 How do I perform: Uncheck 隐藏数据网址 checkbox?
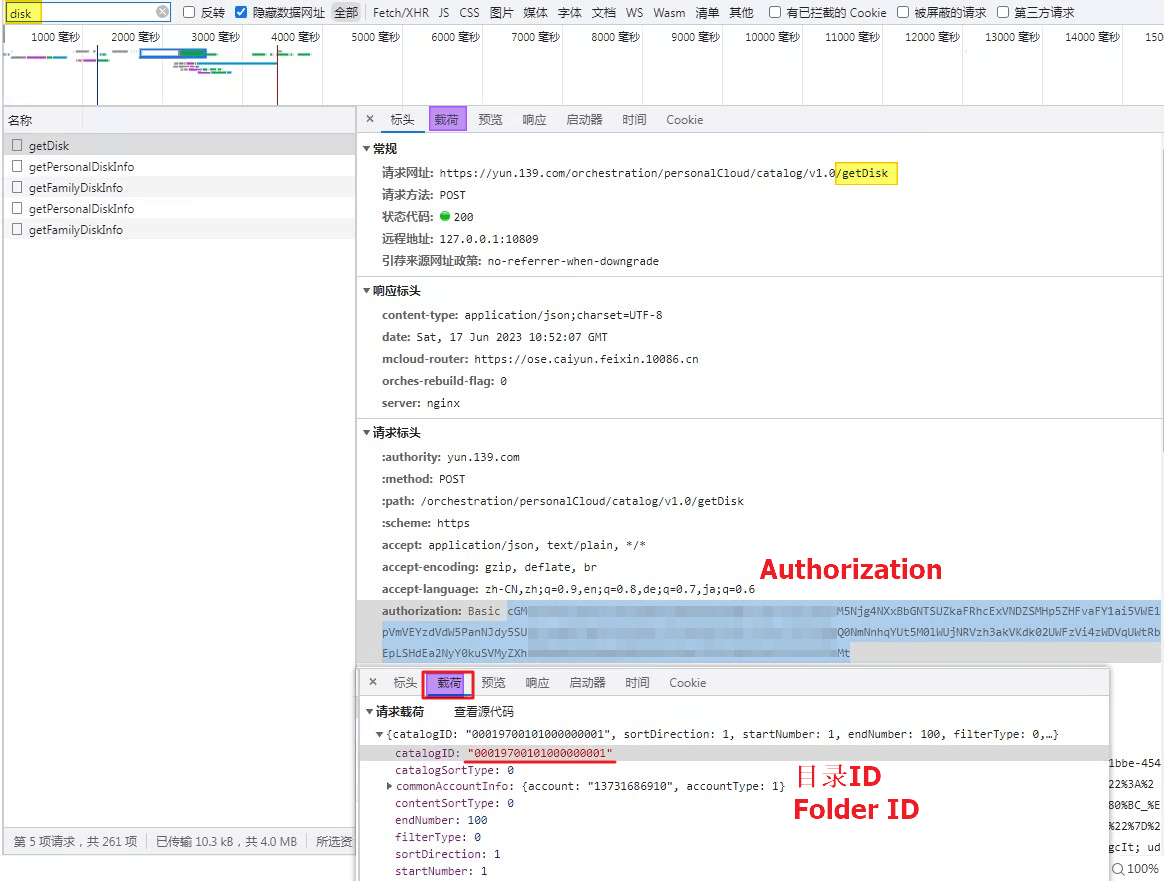241,13
